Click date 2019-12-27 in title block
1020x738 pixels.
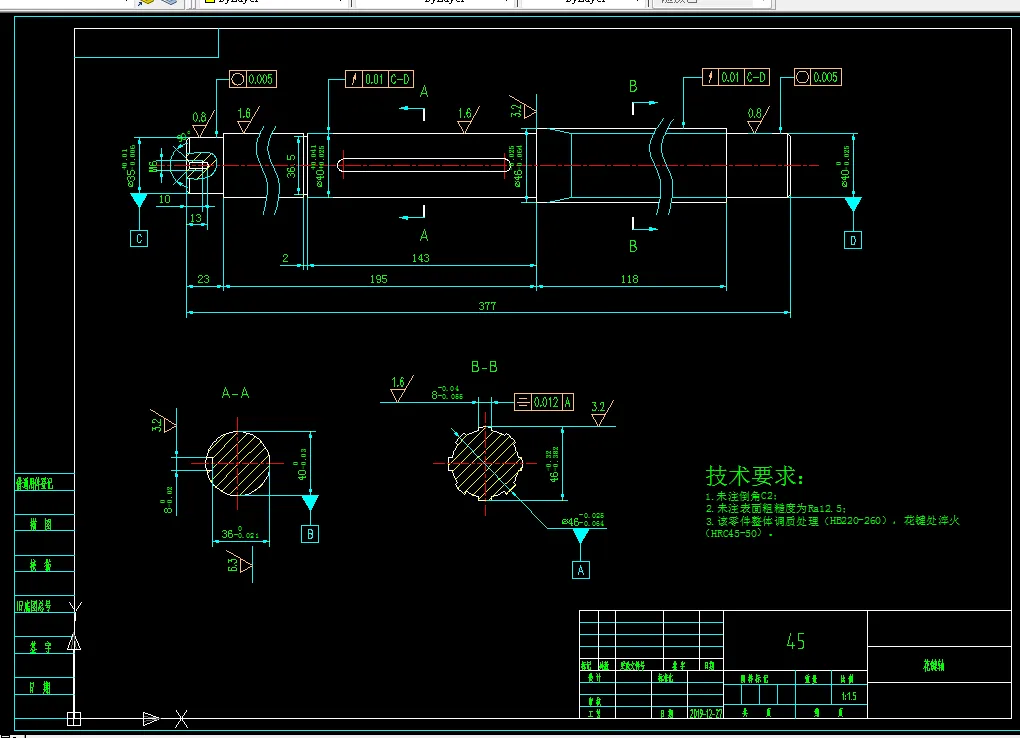click(x=706, y=713)
